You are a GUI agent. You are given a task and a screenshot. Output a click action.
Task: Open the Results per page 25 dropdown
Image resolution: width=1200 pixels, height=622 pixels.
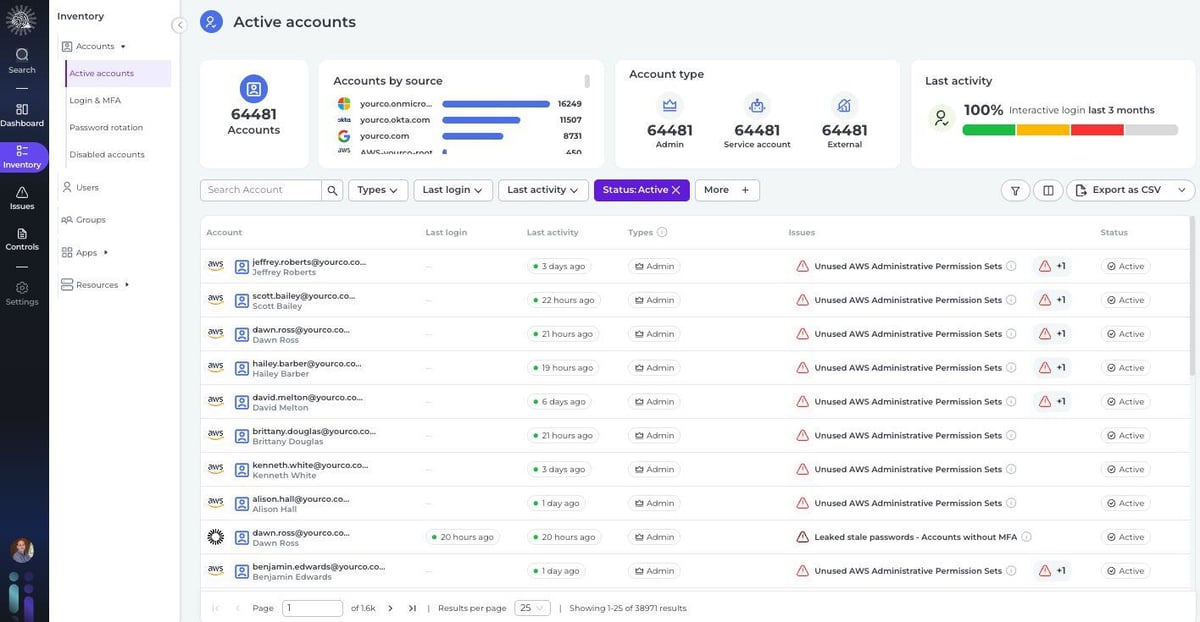pyautogui.click(x=532, y=608)
